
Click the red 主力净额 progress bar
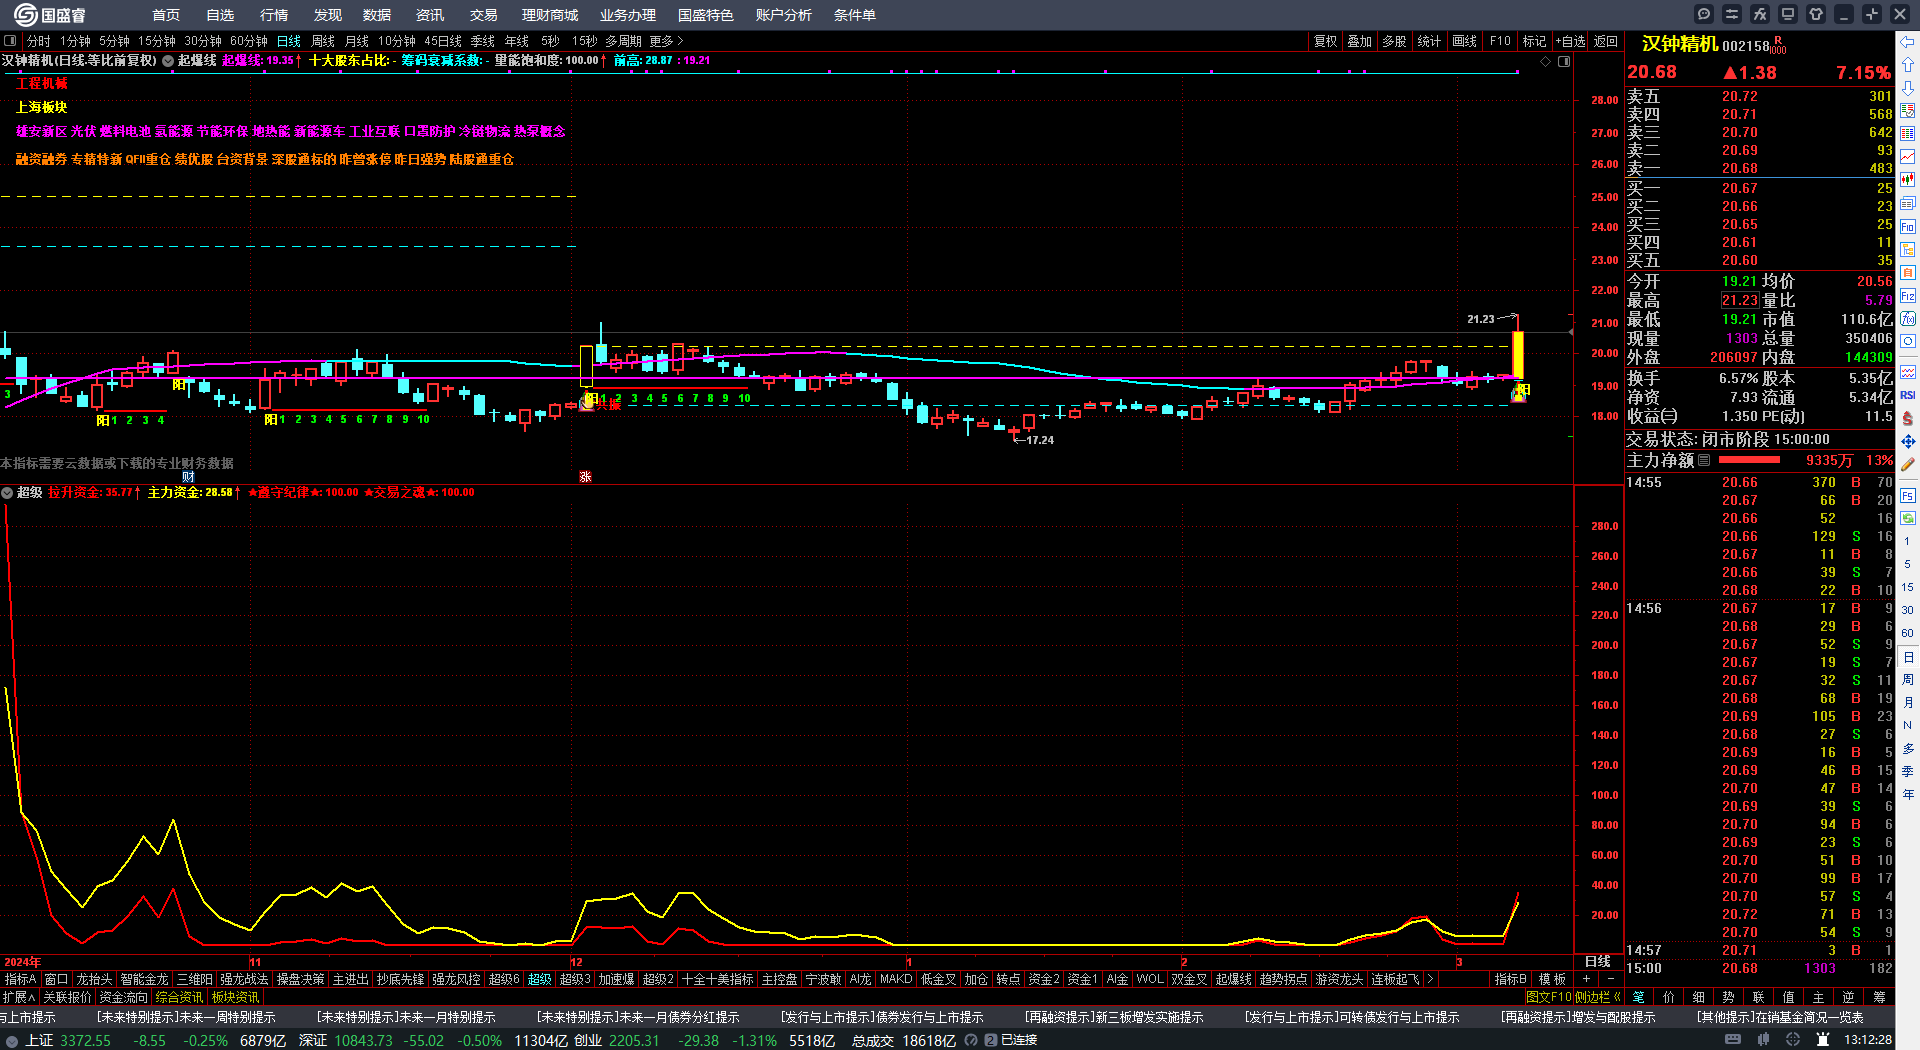(x=1748, y=460)
